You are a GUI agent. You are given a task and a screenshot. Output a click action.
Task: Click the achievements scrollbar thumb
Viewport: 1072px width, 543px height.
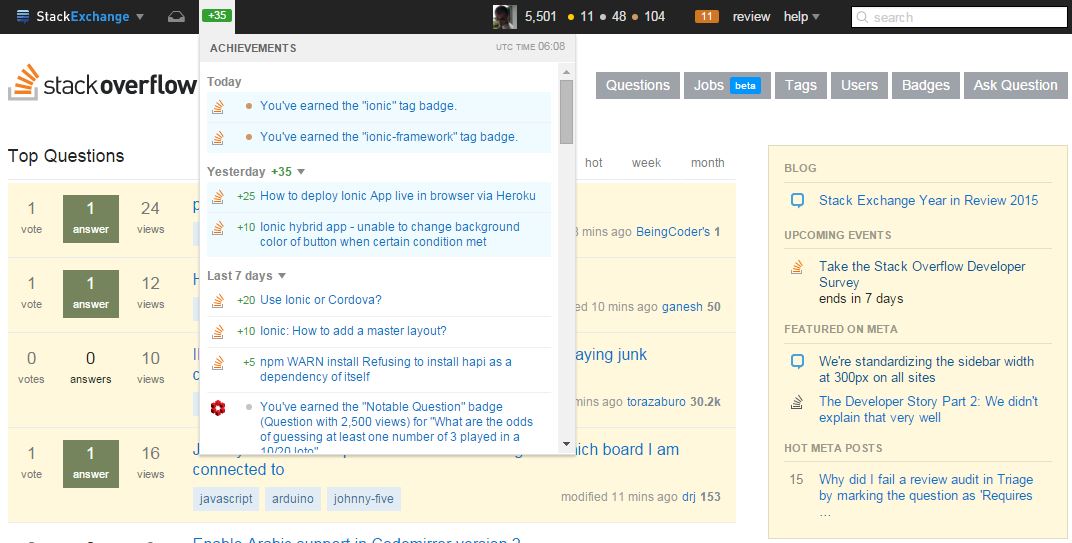point(566,112)
